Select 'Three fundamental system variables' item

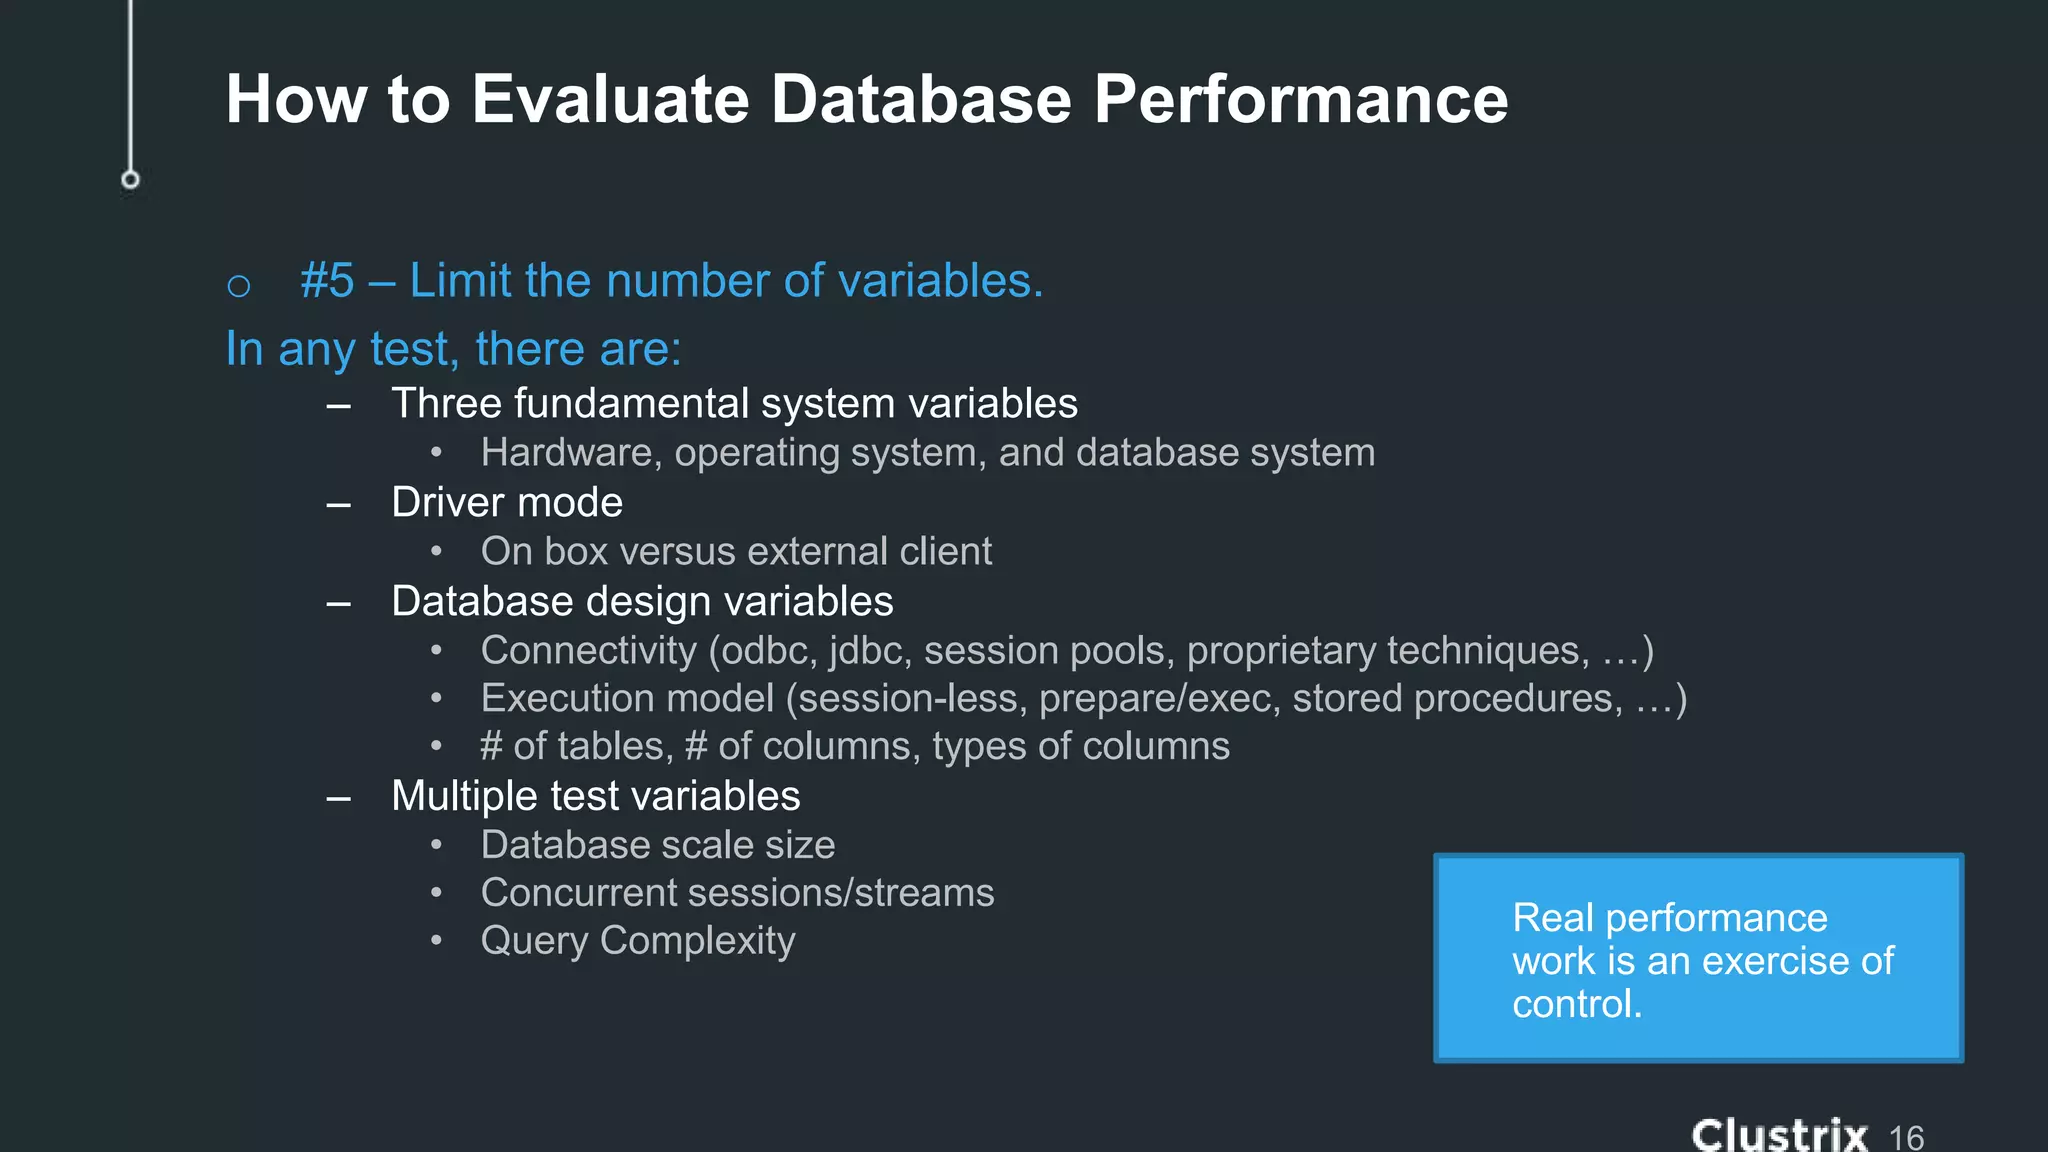pyautogui.click(x=734, y=404)
